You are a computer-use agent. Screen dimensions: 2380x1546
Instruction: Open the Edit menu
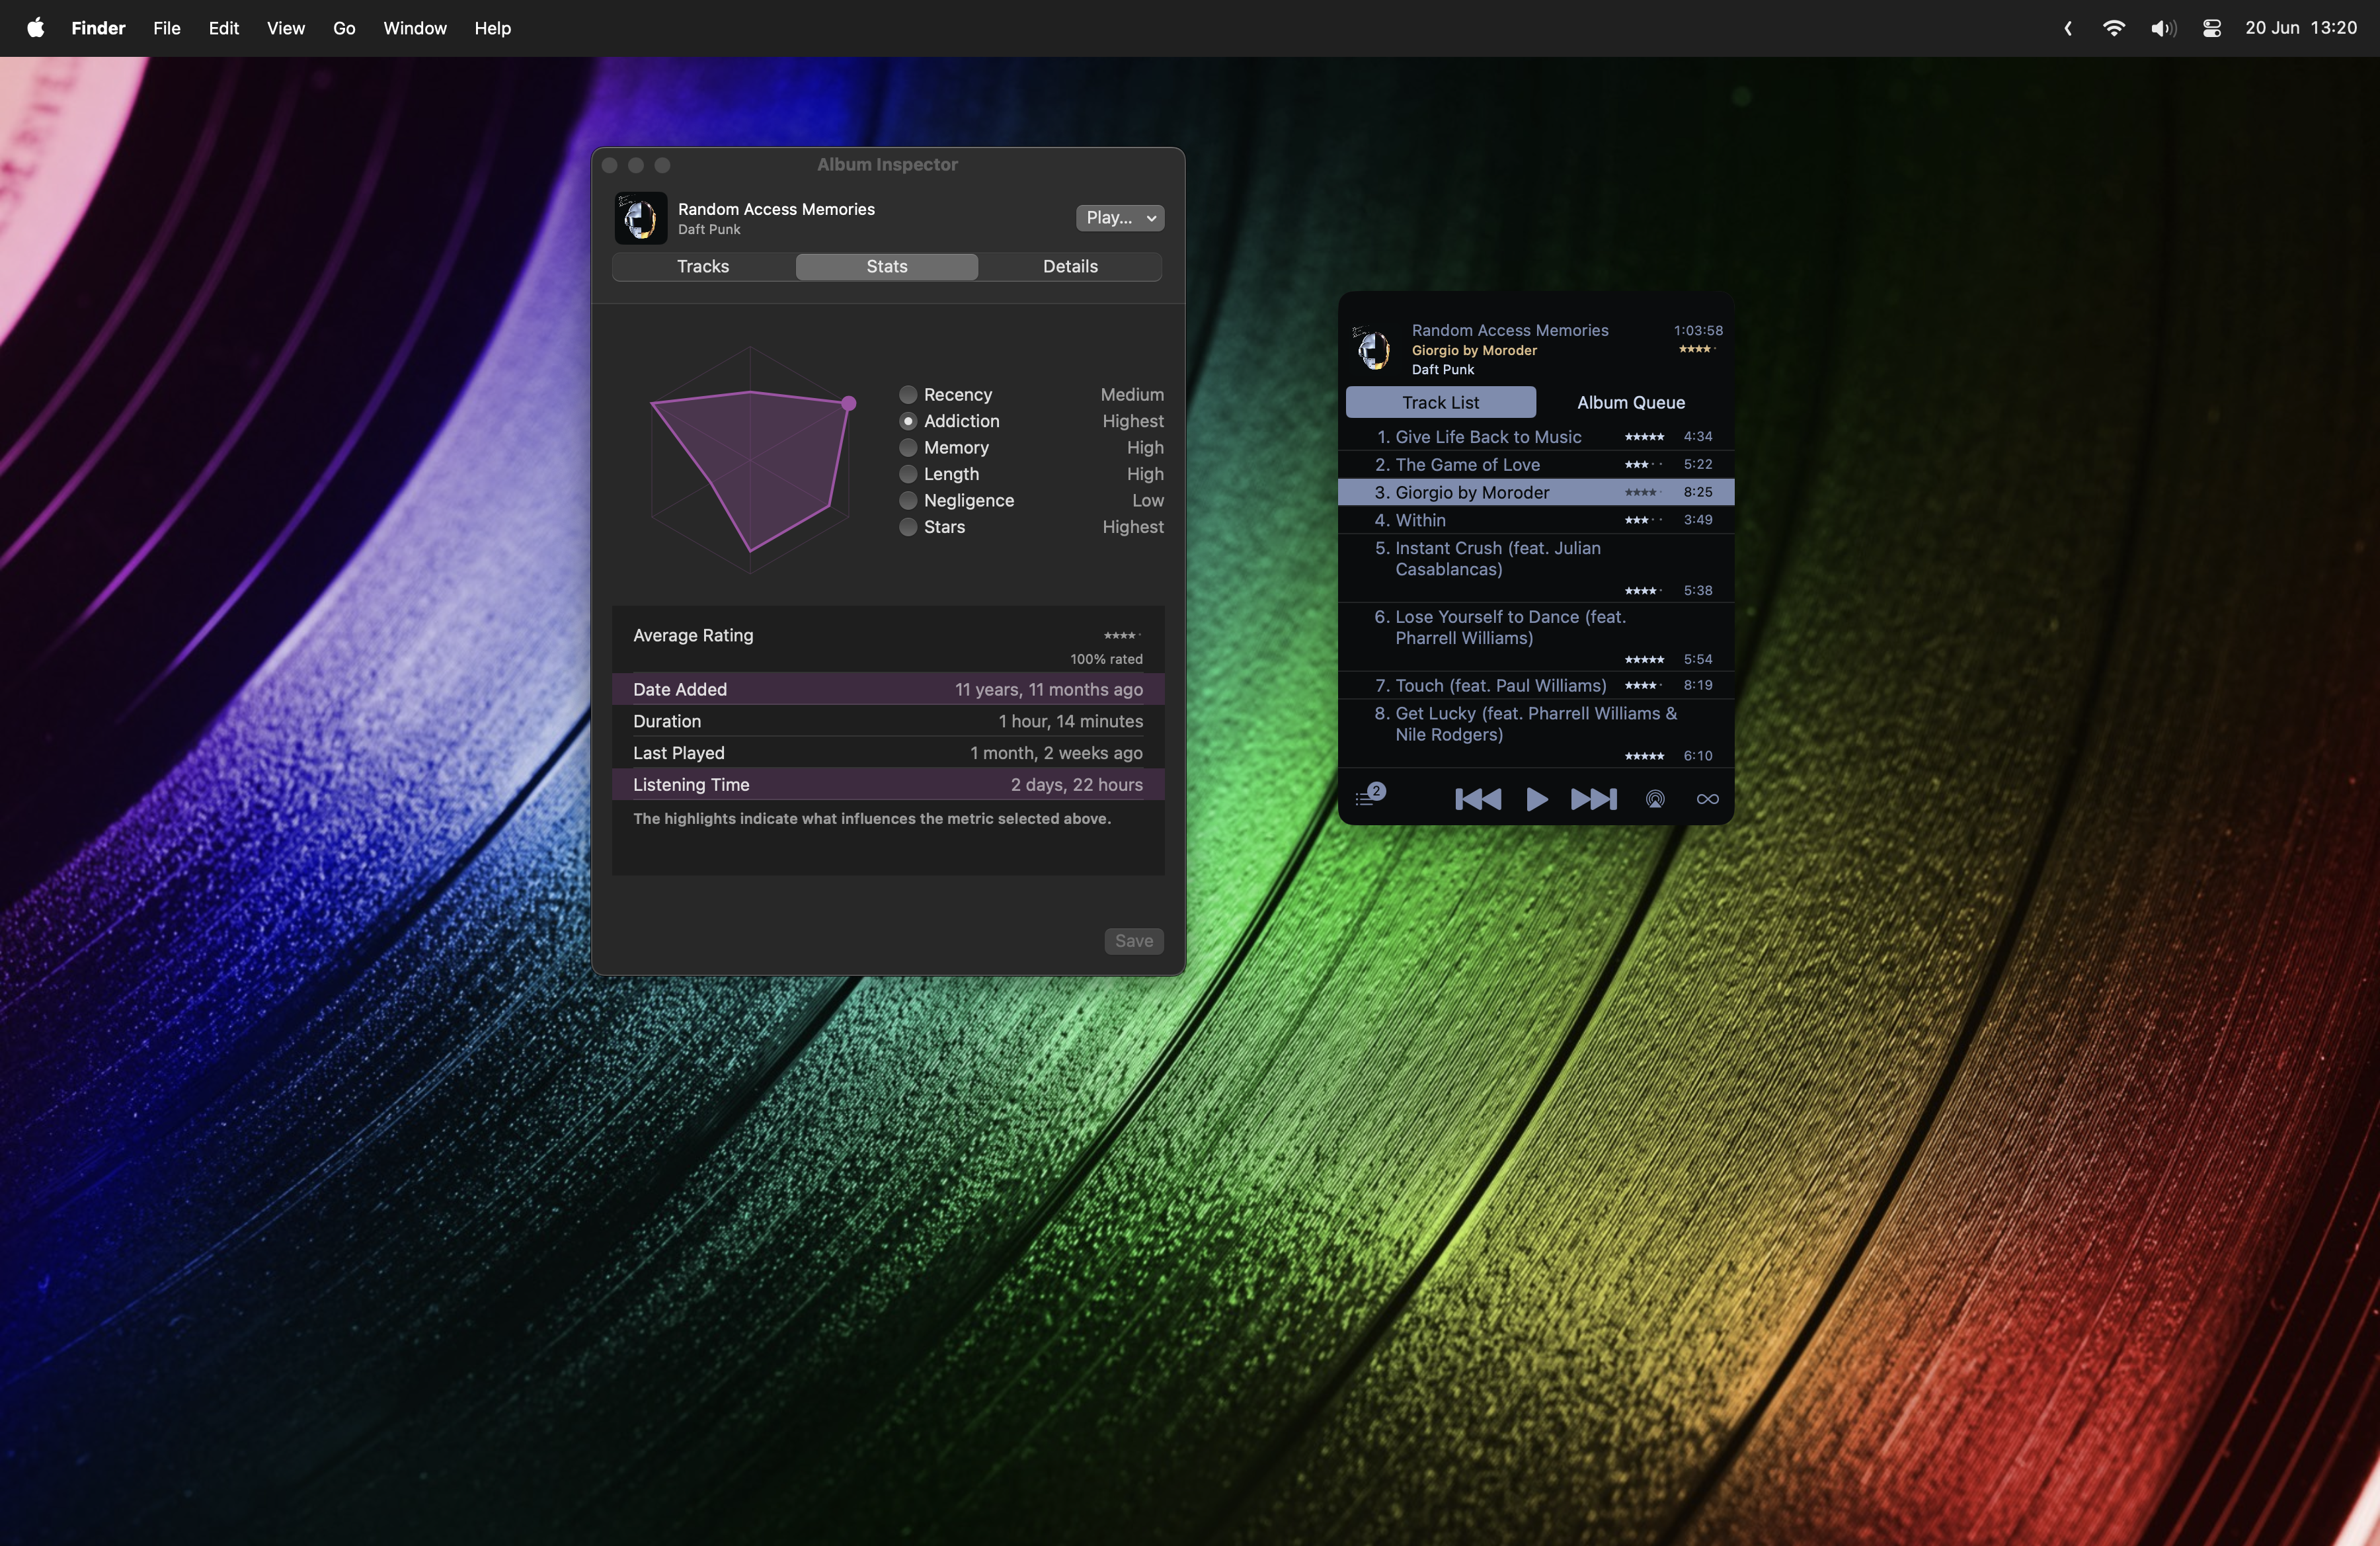224,28
